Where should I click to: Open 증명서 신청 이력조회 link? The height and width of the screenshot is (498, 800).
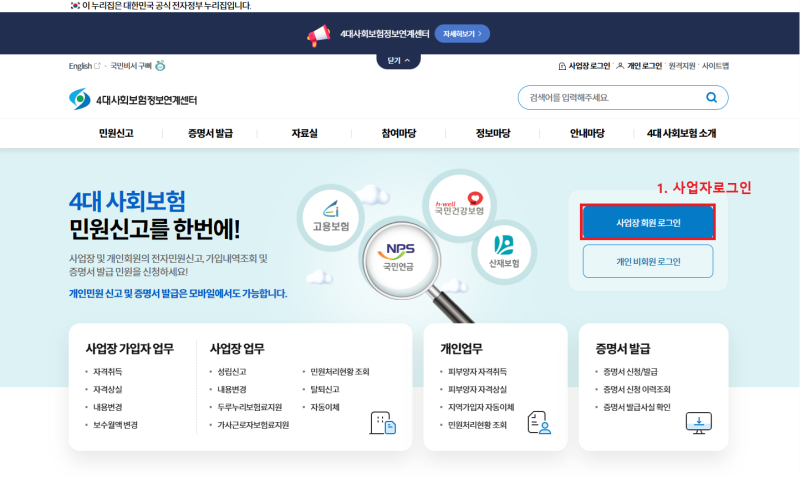[637, 389]
